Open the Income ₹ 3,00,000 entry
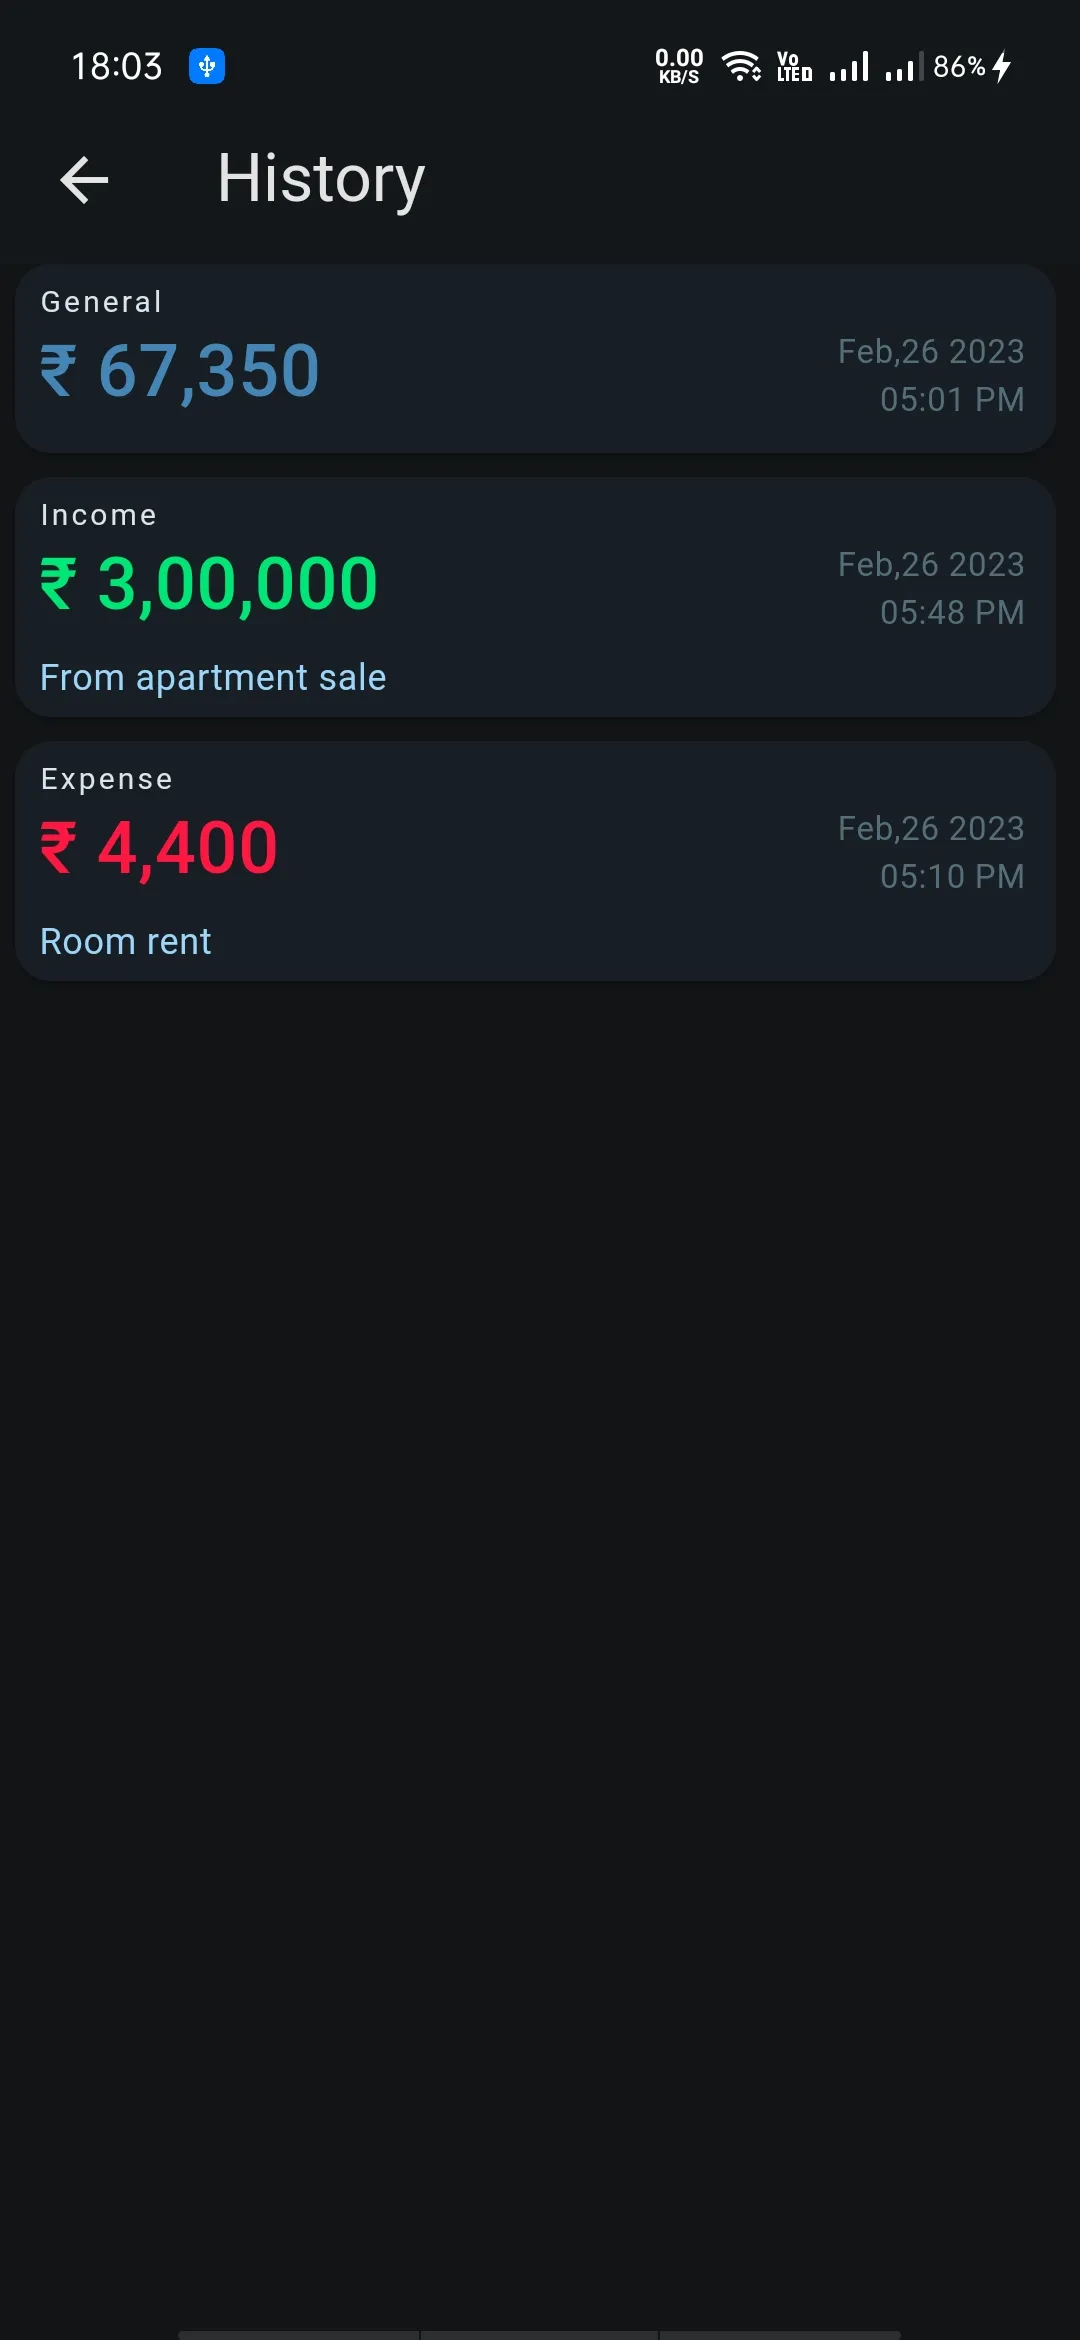This screenshot has width=1080, height=2340. point(535,597)
